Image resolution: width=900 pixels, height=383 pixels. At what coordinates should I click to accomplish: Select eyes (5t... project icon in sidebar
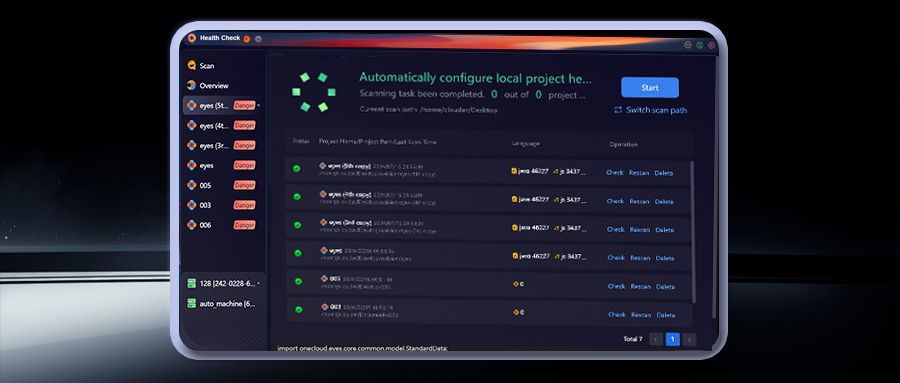click(192, 106)
